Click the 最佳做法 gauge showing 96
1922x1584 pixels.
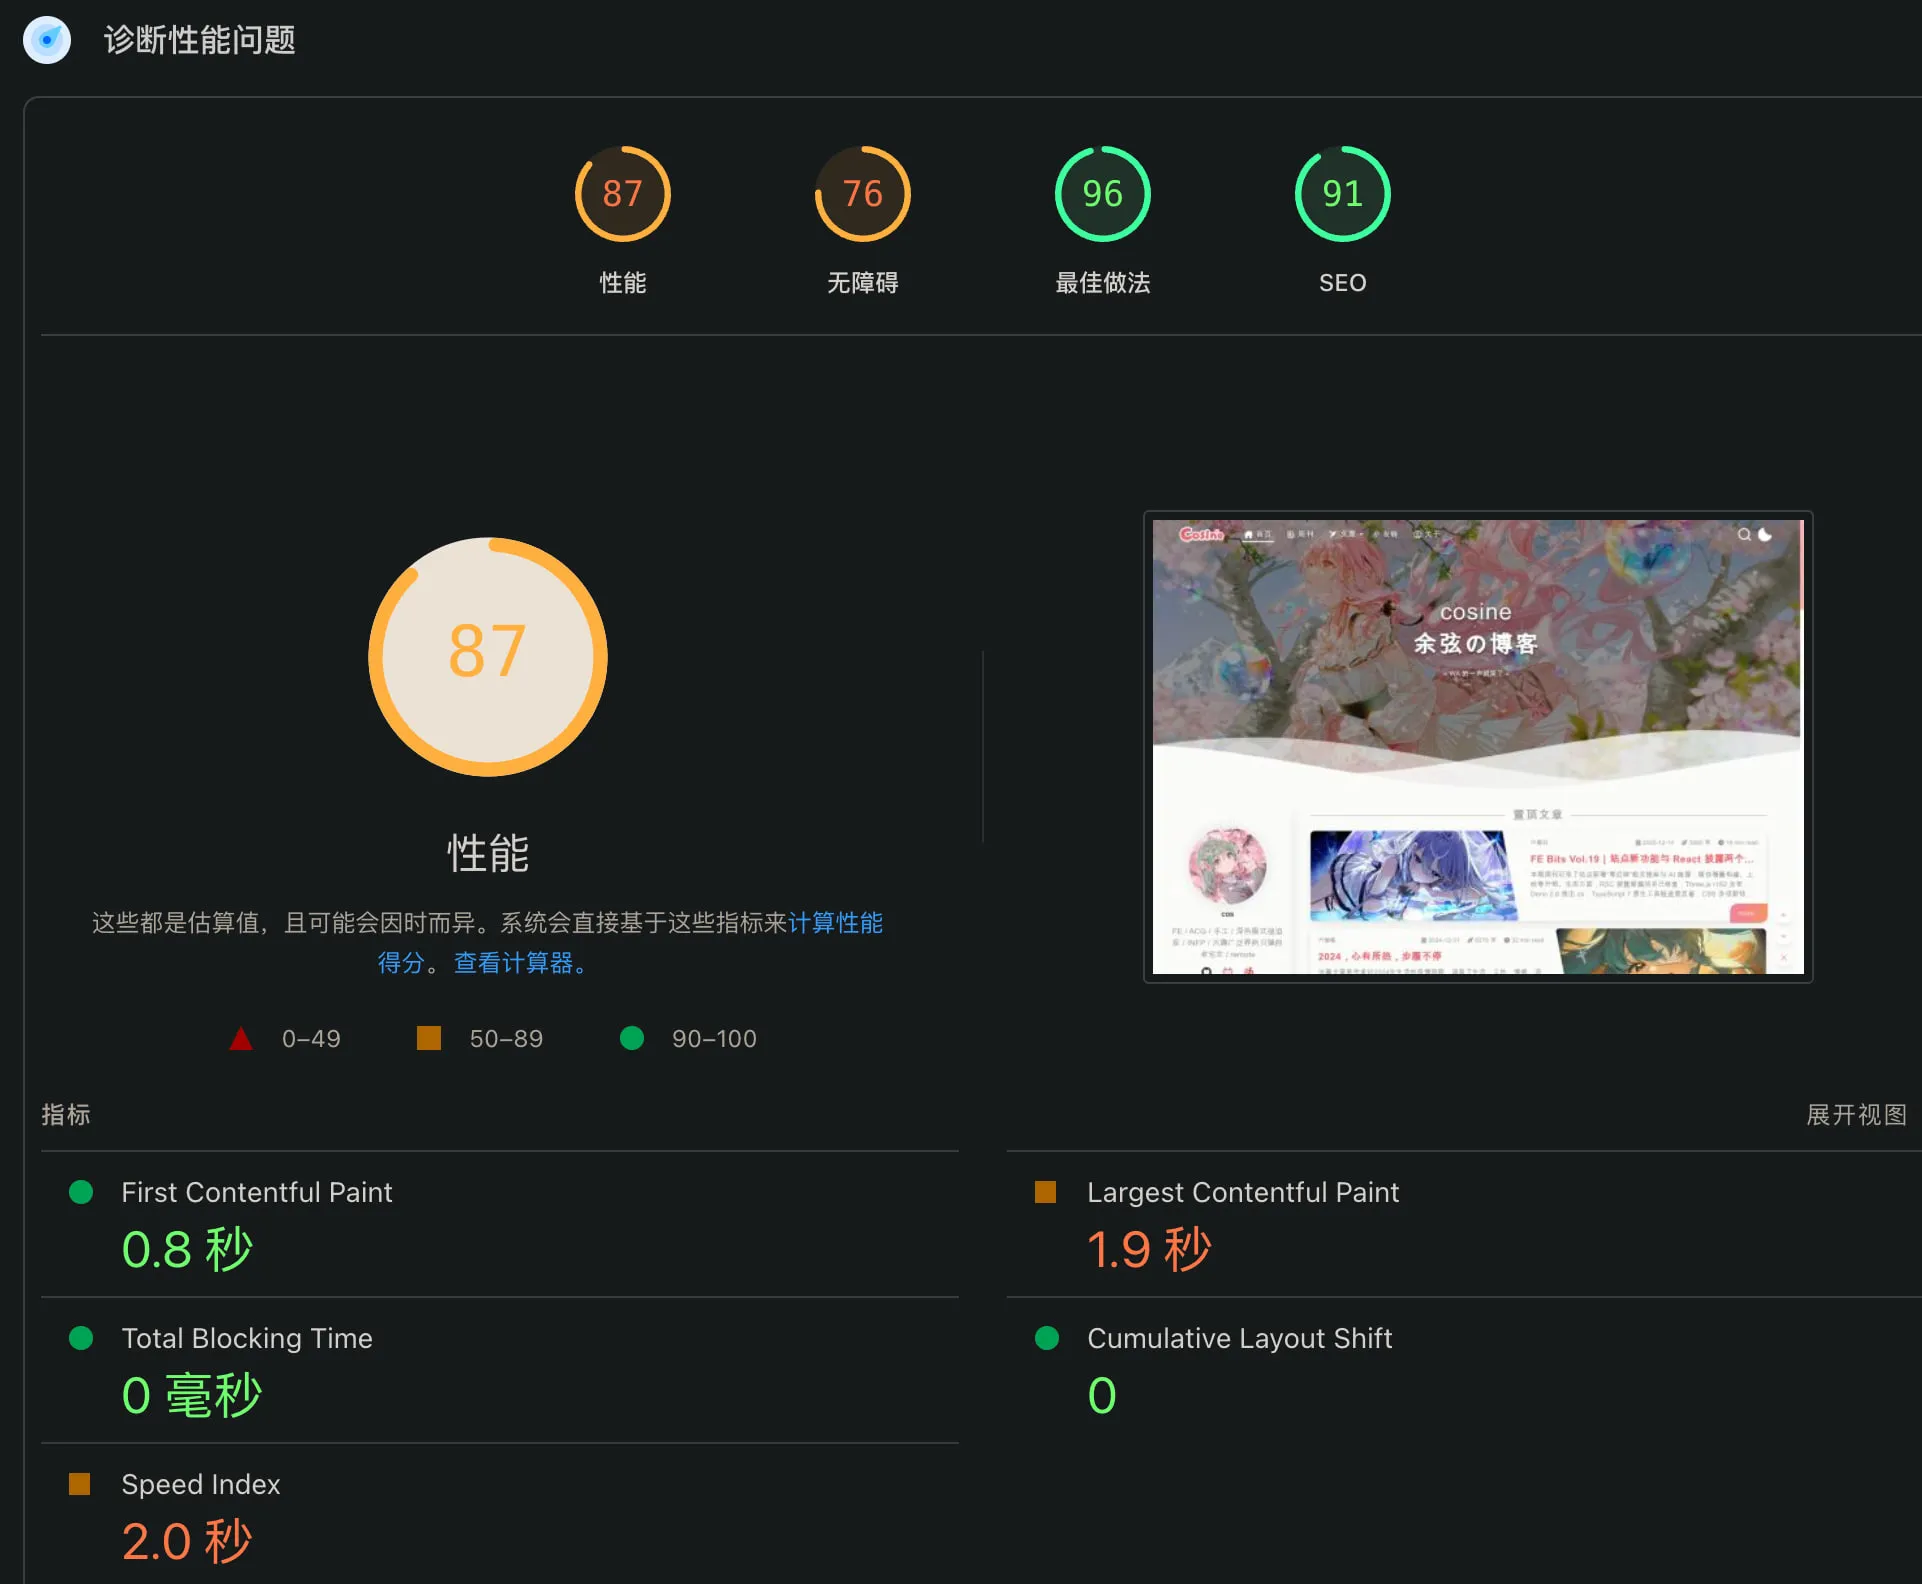tap(1101, 193)
